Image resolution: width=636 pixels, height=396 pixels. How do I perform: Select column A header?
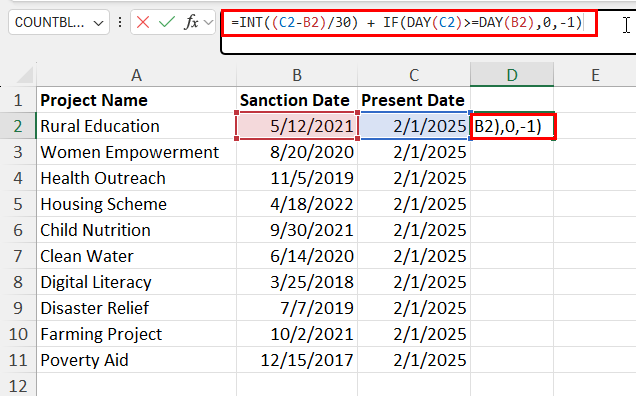click(136, 75)
